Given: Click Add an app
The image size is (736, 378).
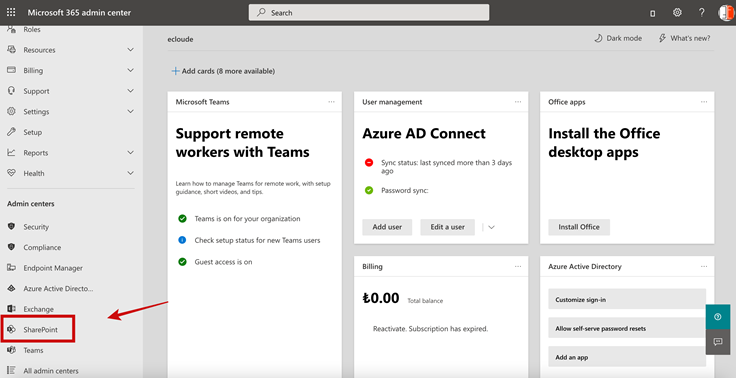Looking at the screenshot, I should tap(627, 357).
